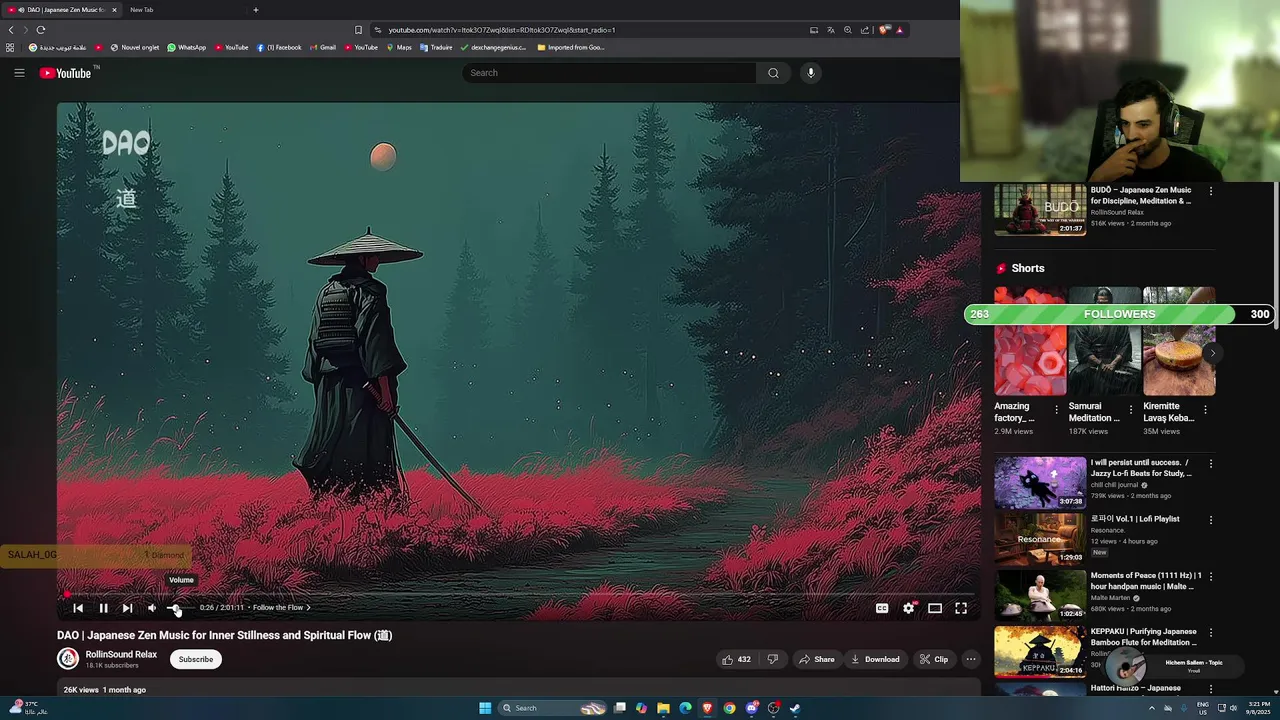Open 'I will persist until success' video
This screenshot has width=1280, height=720.
(1040, 483)
